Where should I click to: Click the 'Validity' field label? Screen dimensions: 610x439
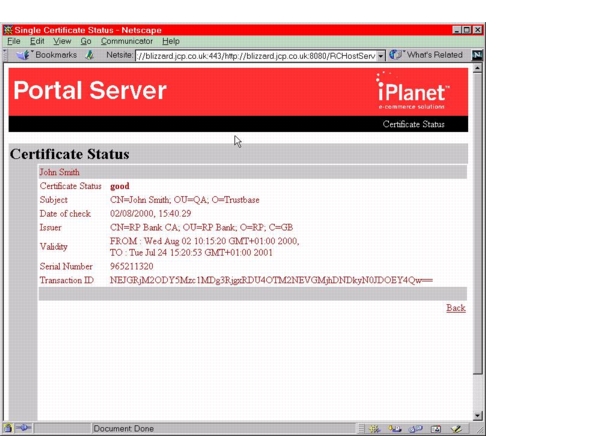[x=53, y=247]
